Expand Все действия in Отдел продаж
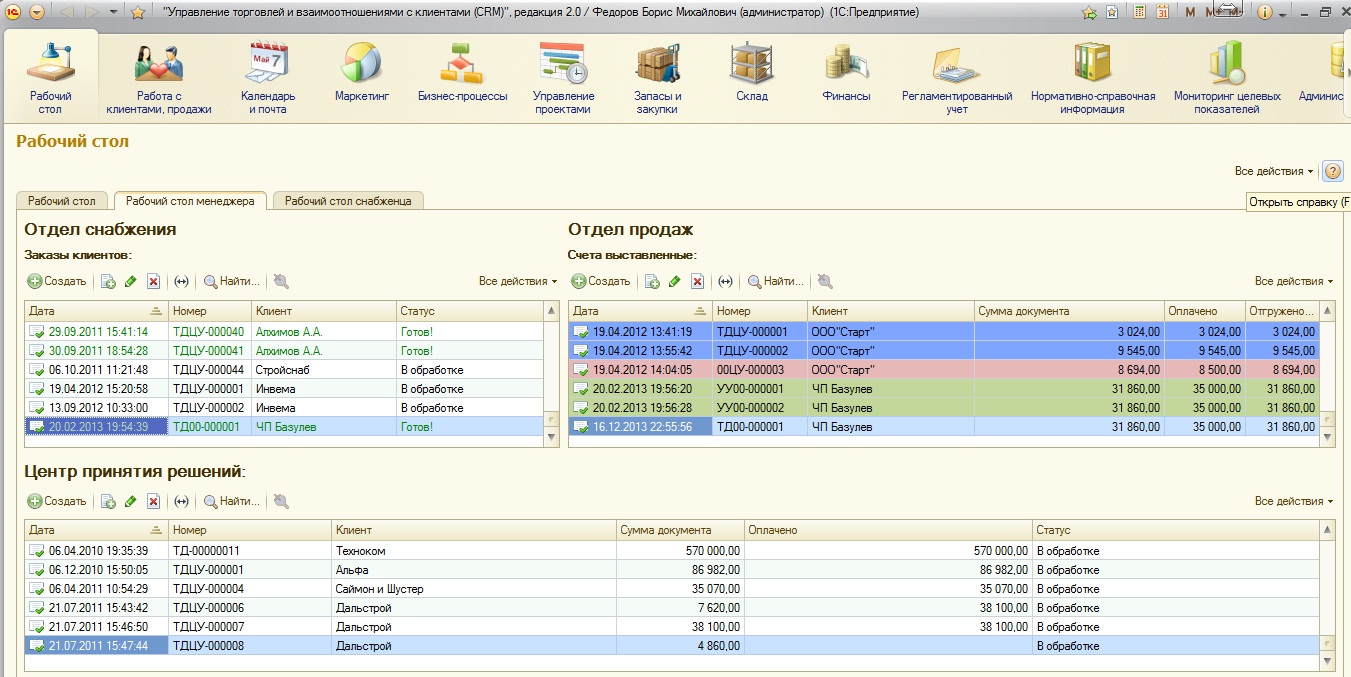 1294,281
